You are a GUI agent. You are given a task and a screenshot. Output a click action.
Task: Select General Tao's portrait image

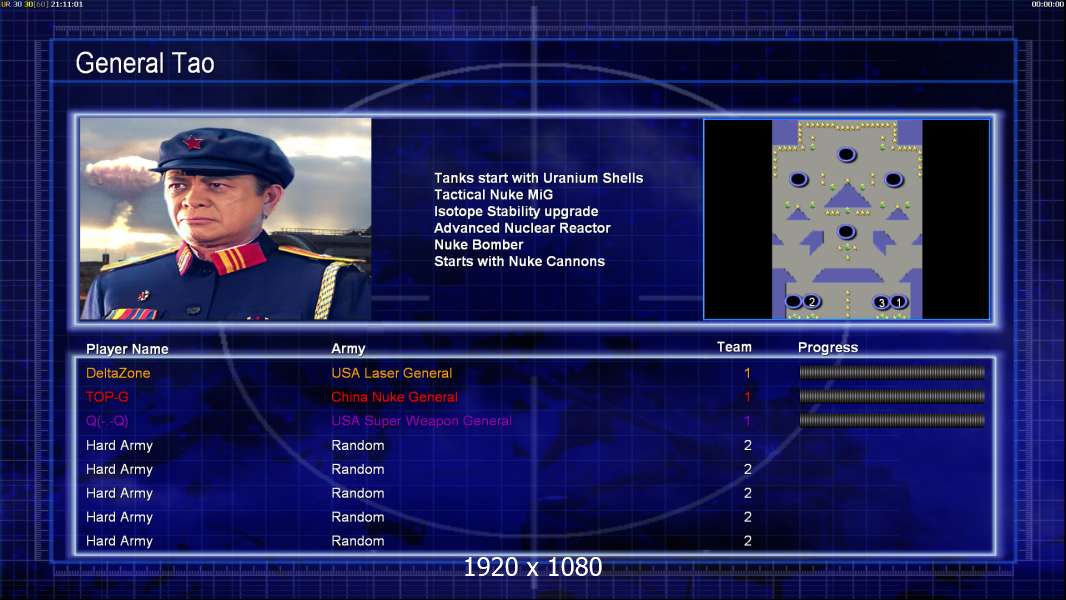(226, 219)
